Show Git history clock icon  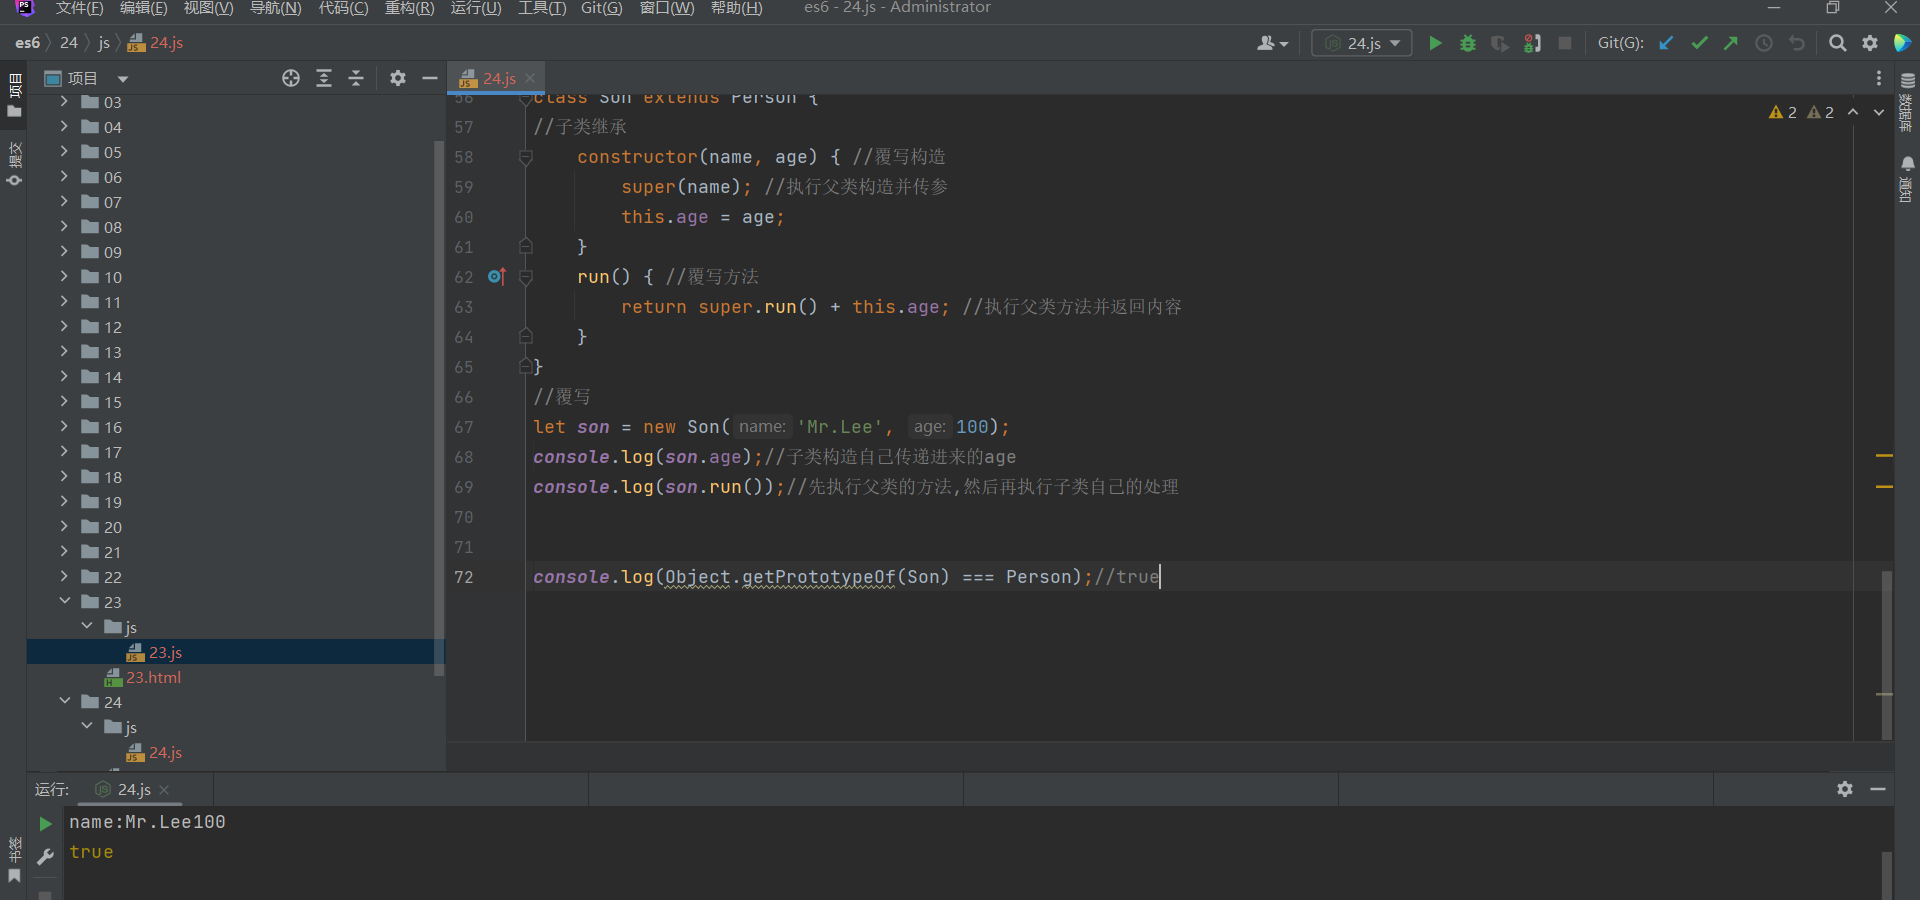1764,43
